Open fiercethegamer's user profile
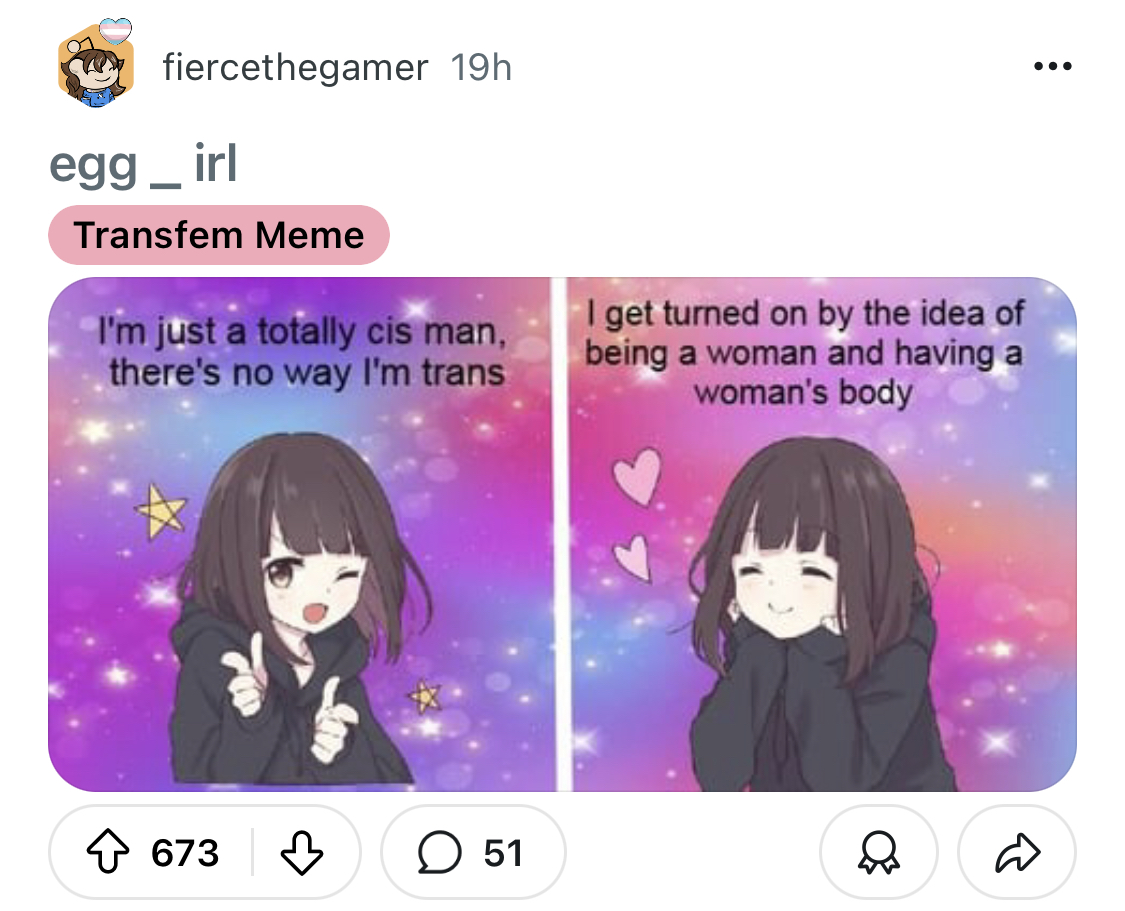 click(x=295, y=68)
